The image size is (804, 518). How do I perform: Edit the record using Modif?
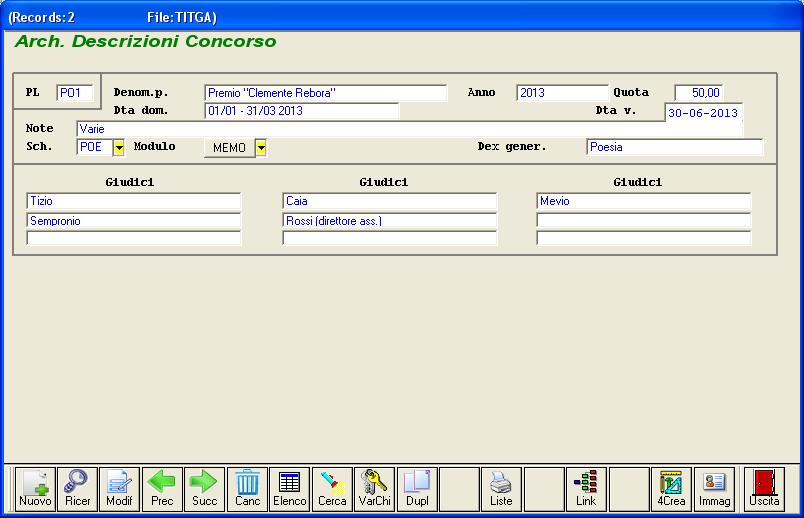pyautogui.click(x=119, y=489)
